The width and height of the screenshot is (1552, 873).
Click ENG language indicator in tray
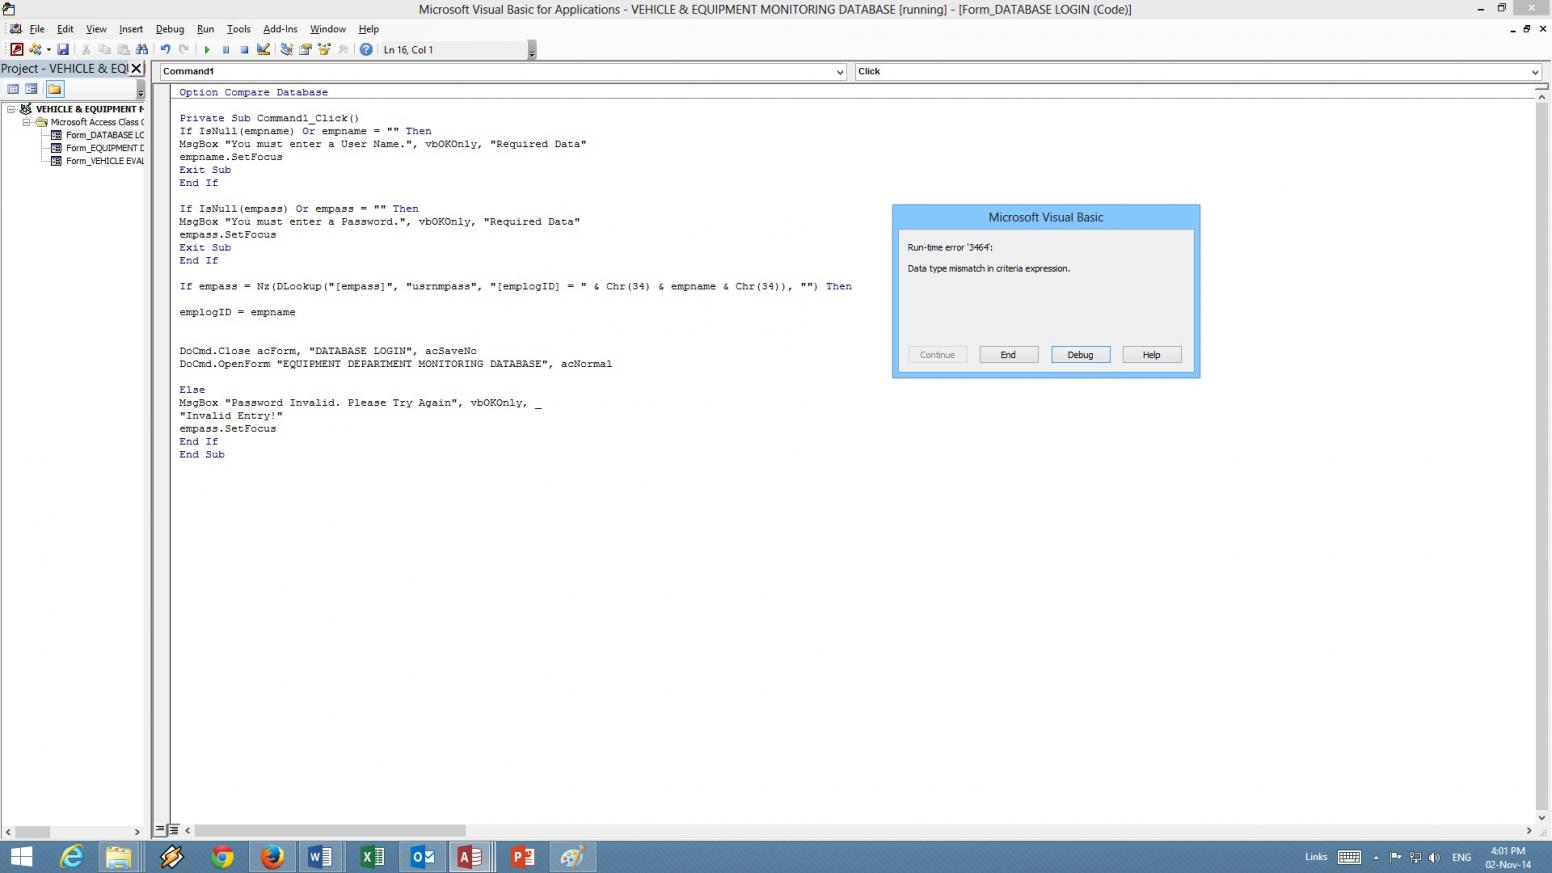tap(1461, 857)
